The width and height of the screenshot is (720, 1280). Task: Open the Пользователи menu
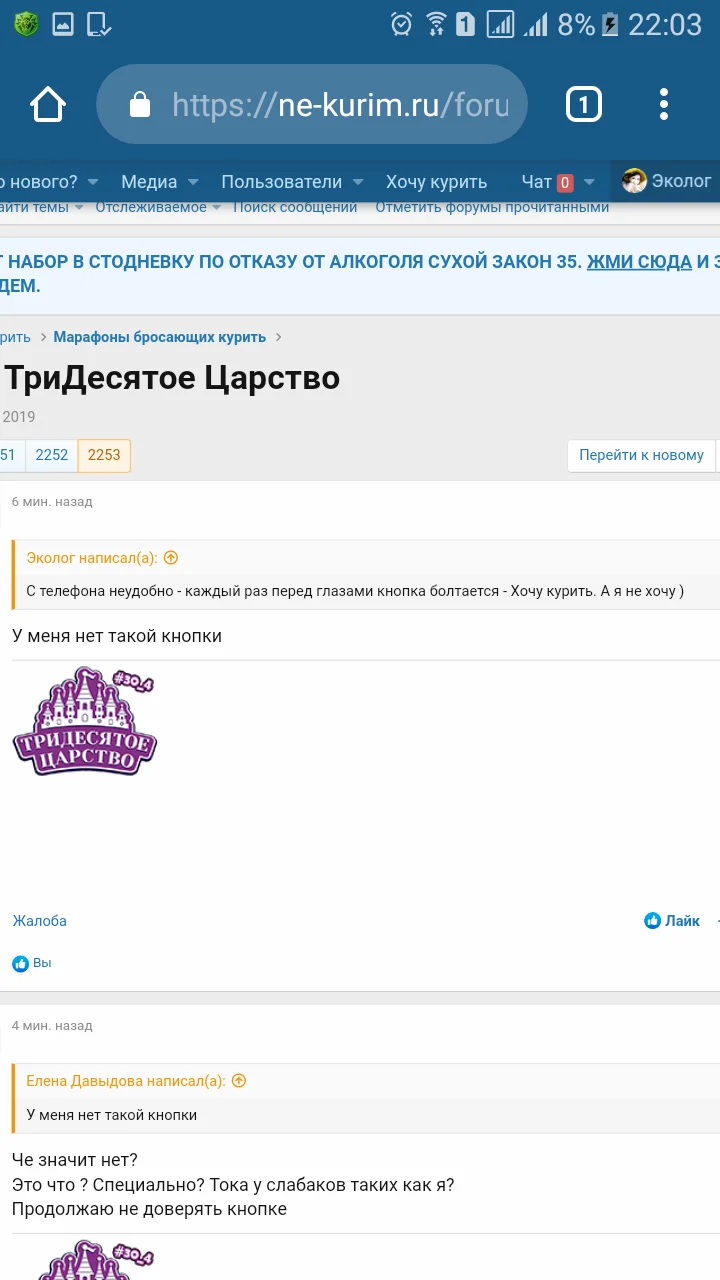tap(281, 182)
